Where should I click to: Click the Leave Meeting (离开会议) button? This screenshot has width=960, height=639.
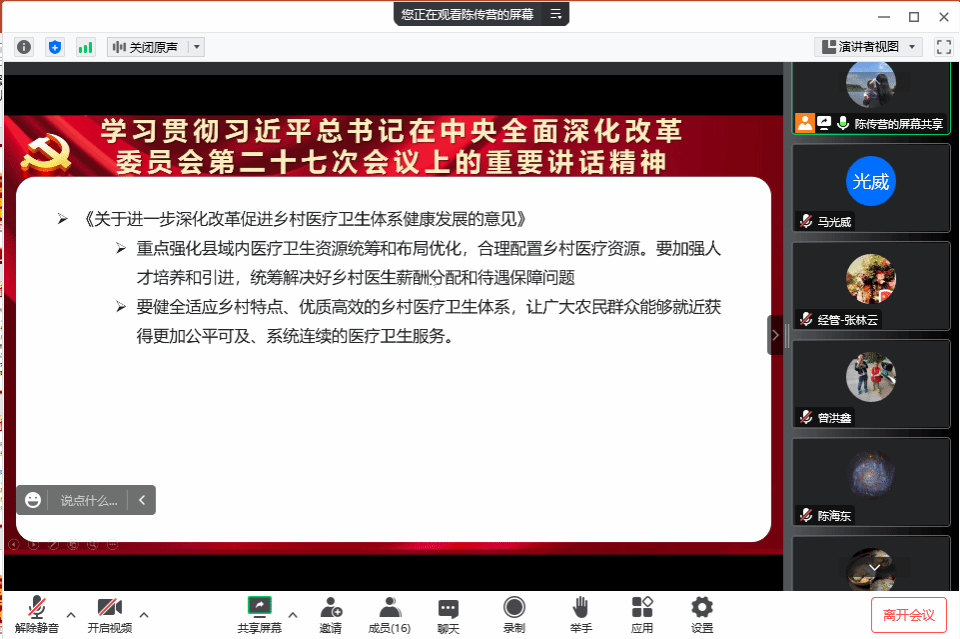[x=908, y=615]
